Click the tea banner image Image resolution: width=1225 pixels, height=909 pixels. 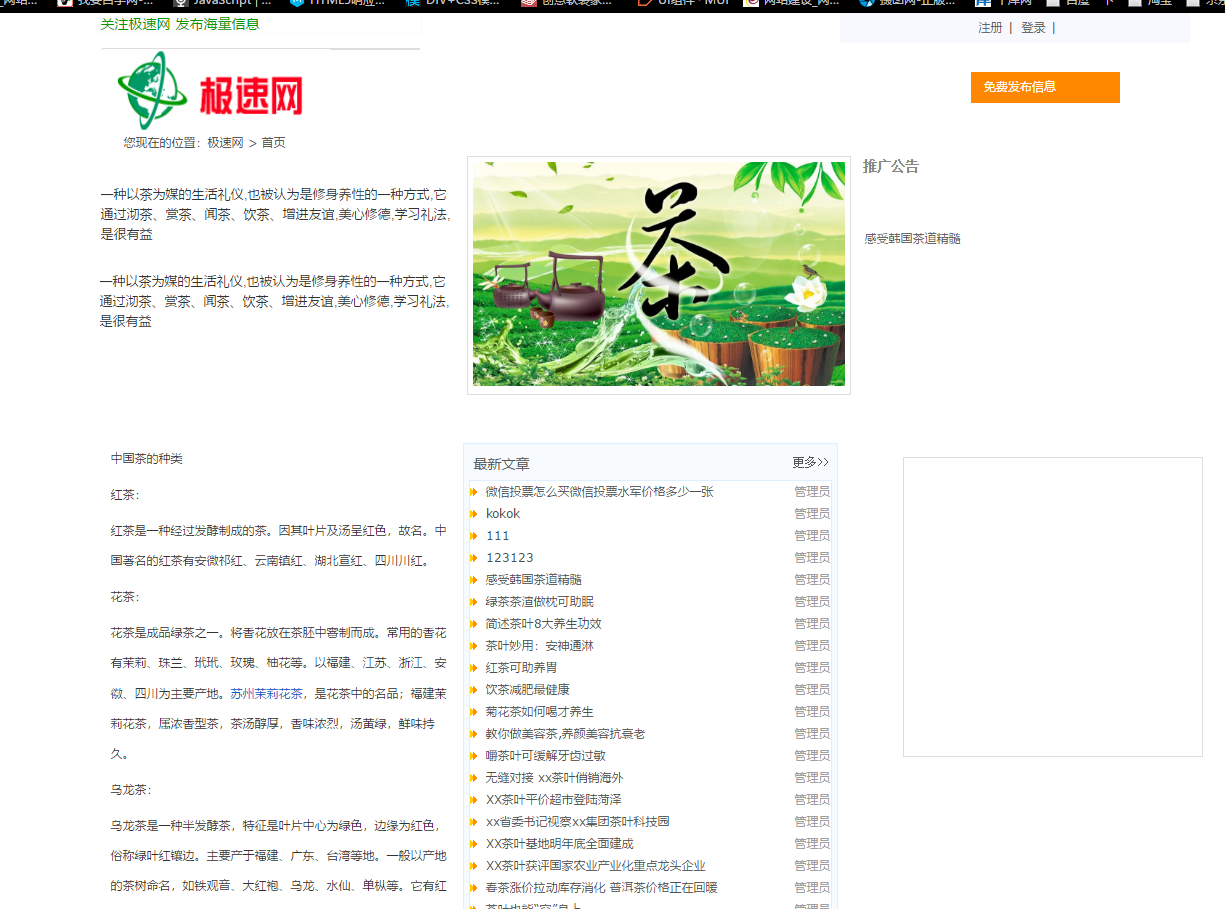click(x=658, y=274)
